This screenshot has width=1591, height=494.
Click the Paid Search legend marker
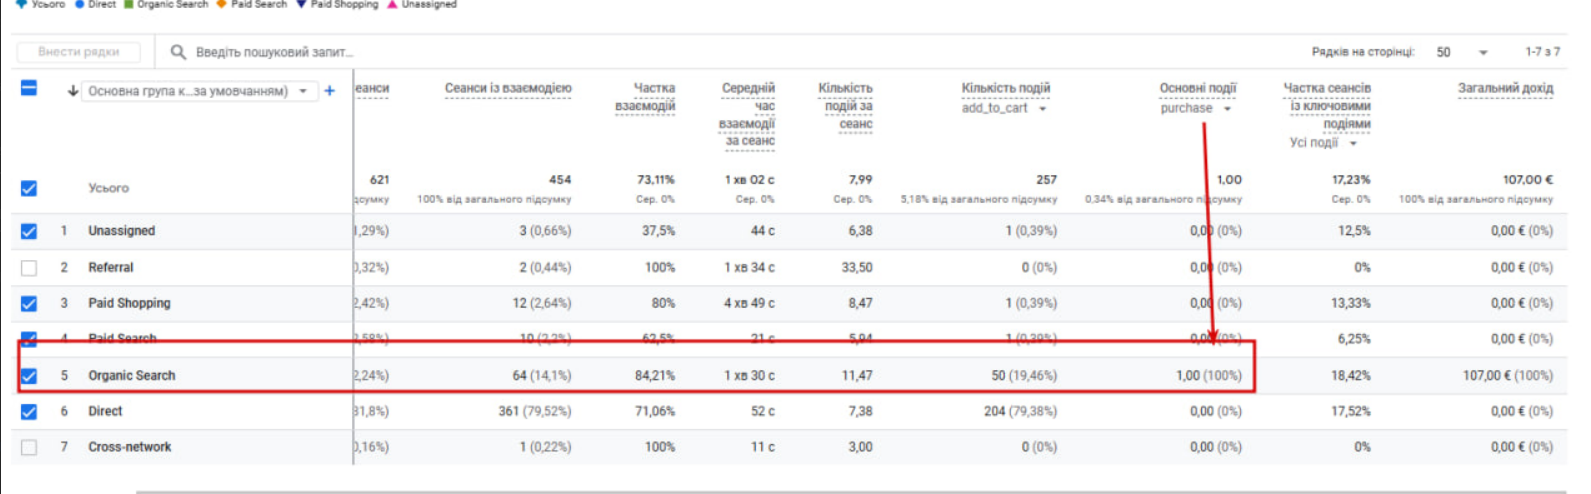(222, 4)
